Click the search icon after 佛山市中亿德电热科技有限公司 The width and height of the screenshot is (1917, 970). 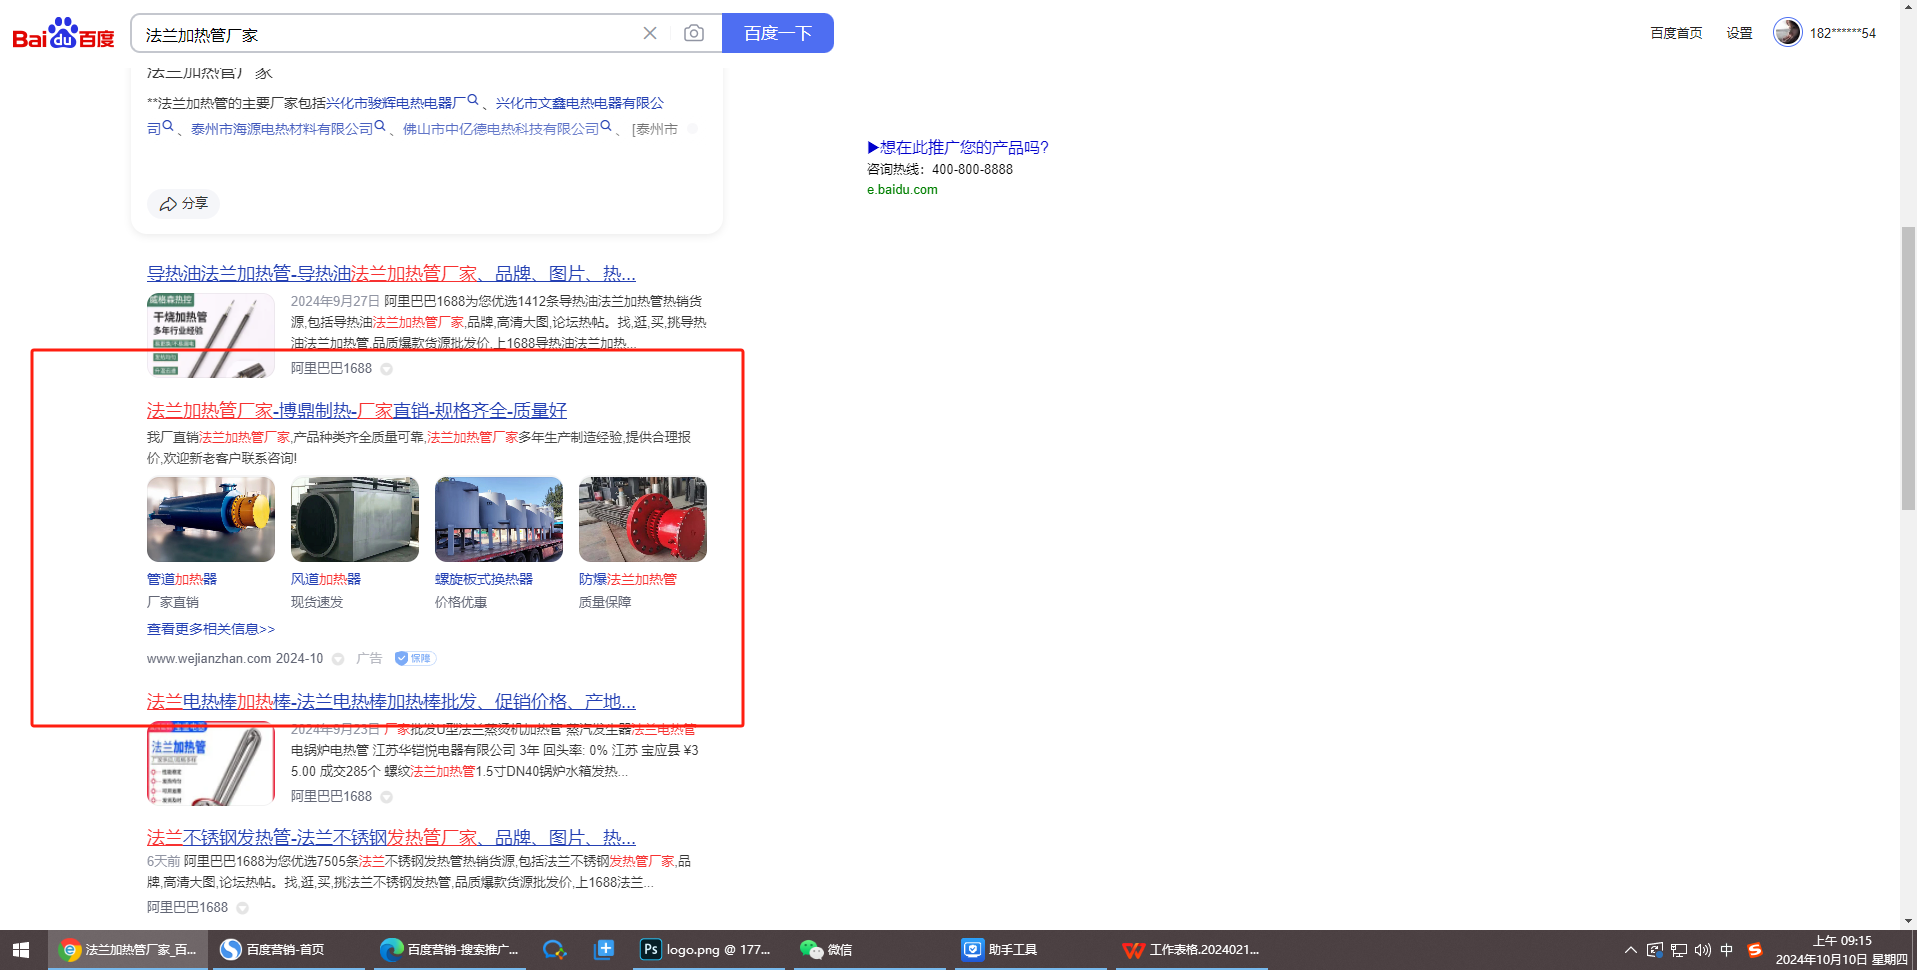606,126
